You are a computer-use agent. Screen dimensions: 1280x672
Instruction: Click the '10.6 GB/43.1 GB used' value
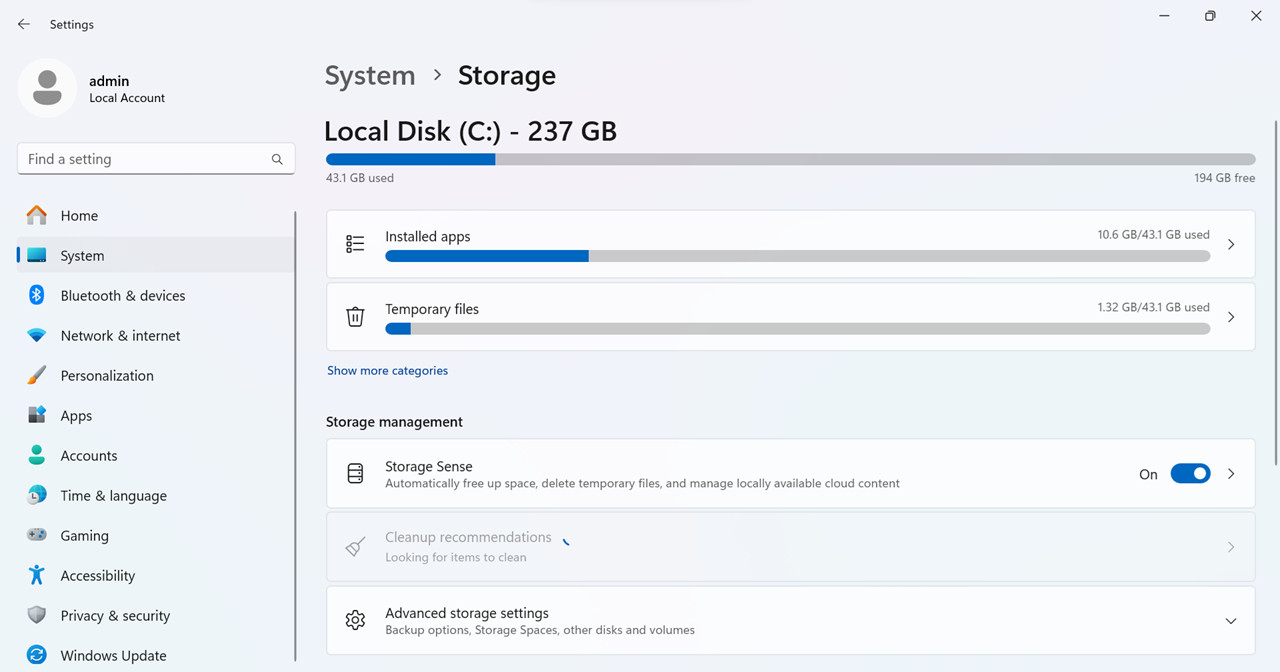tap(1153, 235)
